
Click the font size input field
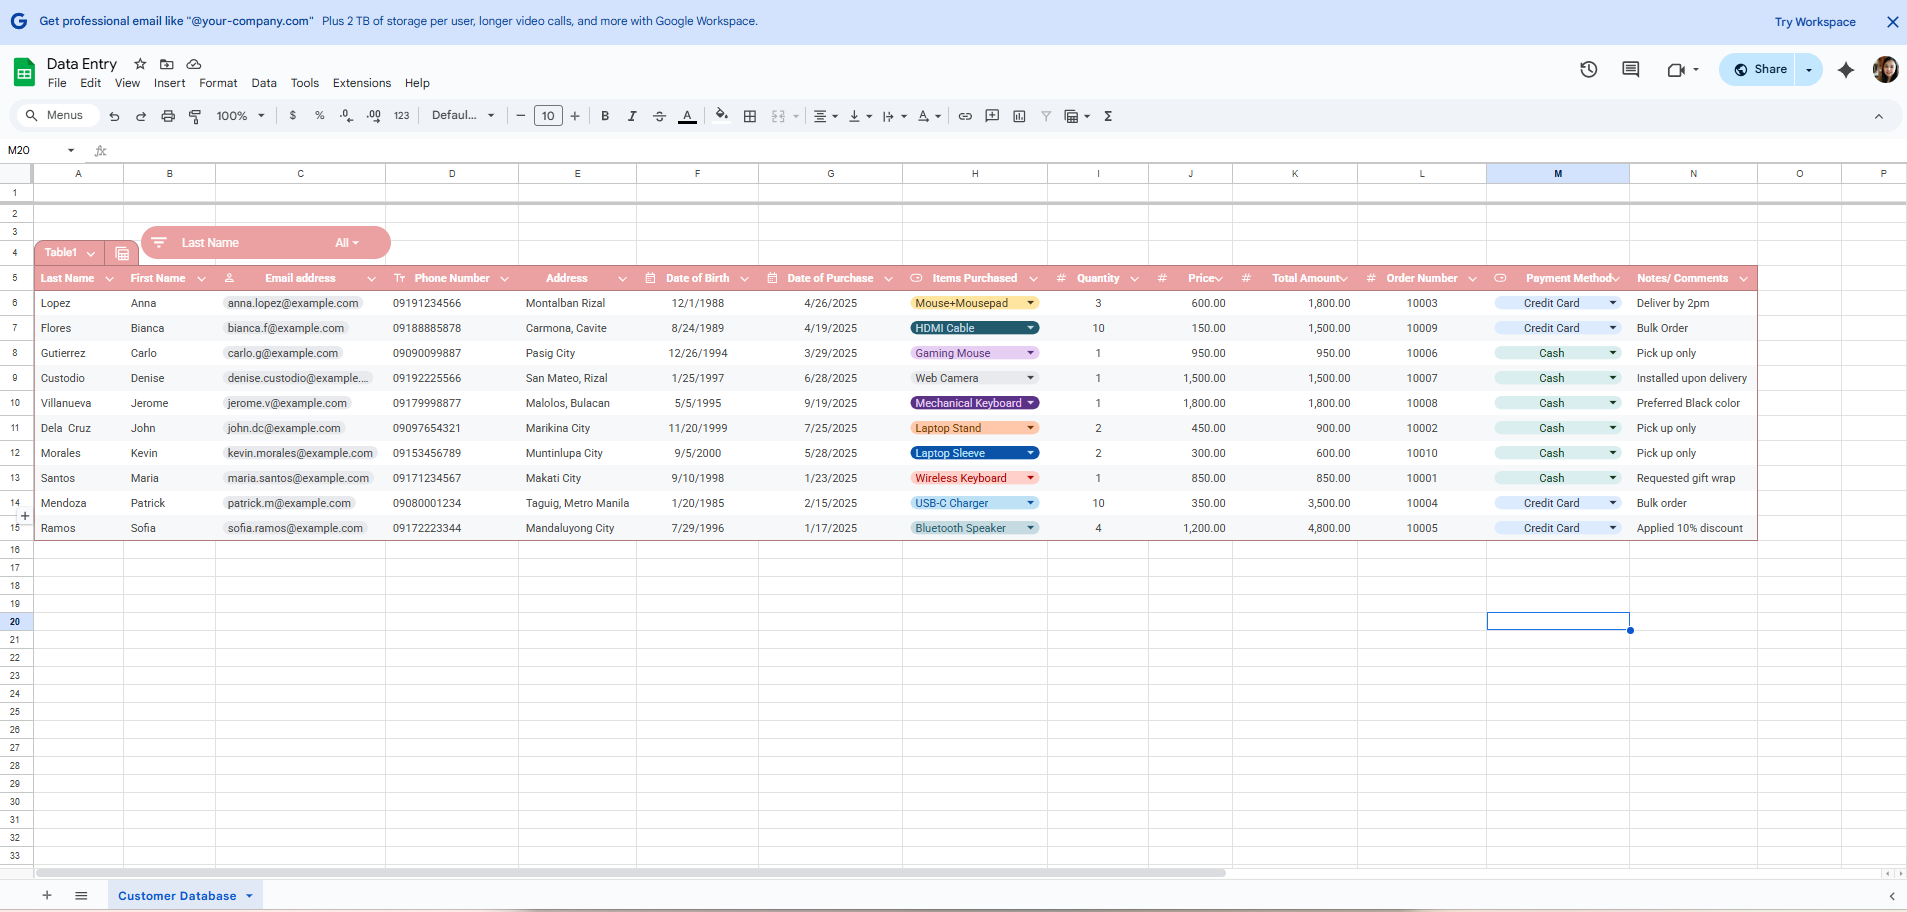pos(548,116)
